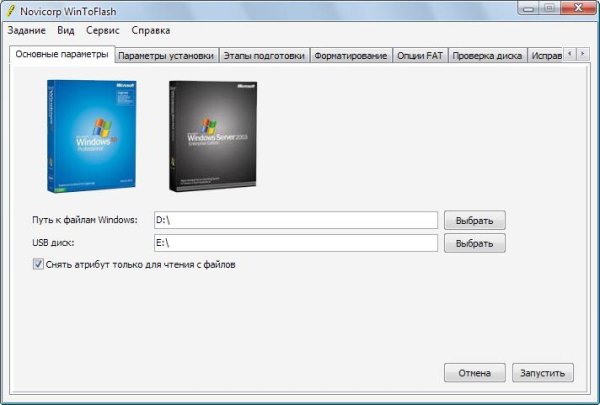Open the Задание menu
The height and width of the screenshot is (405, 600).
click(27, 31)
